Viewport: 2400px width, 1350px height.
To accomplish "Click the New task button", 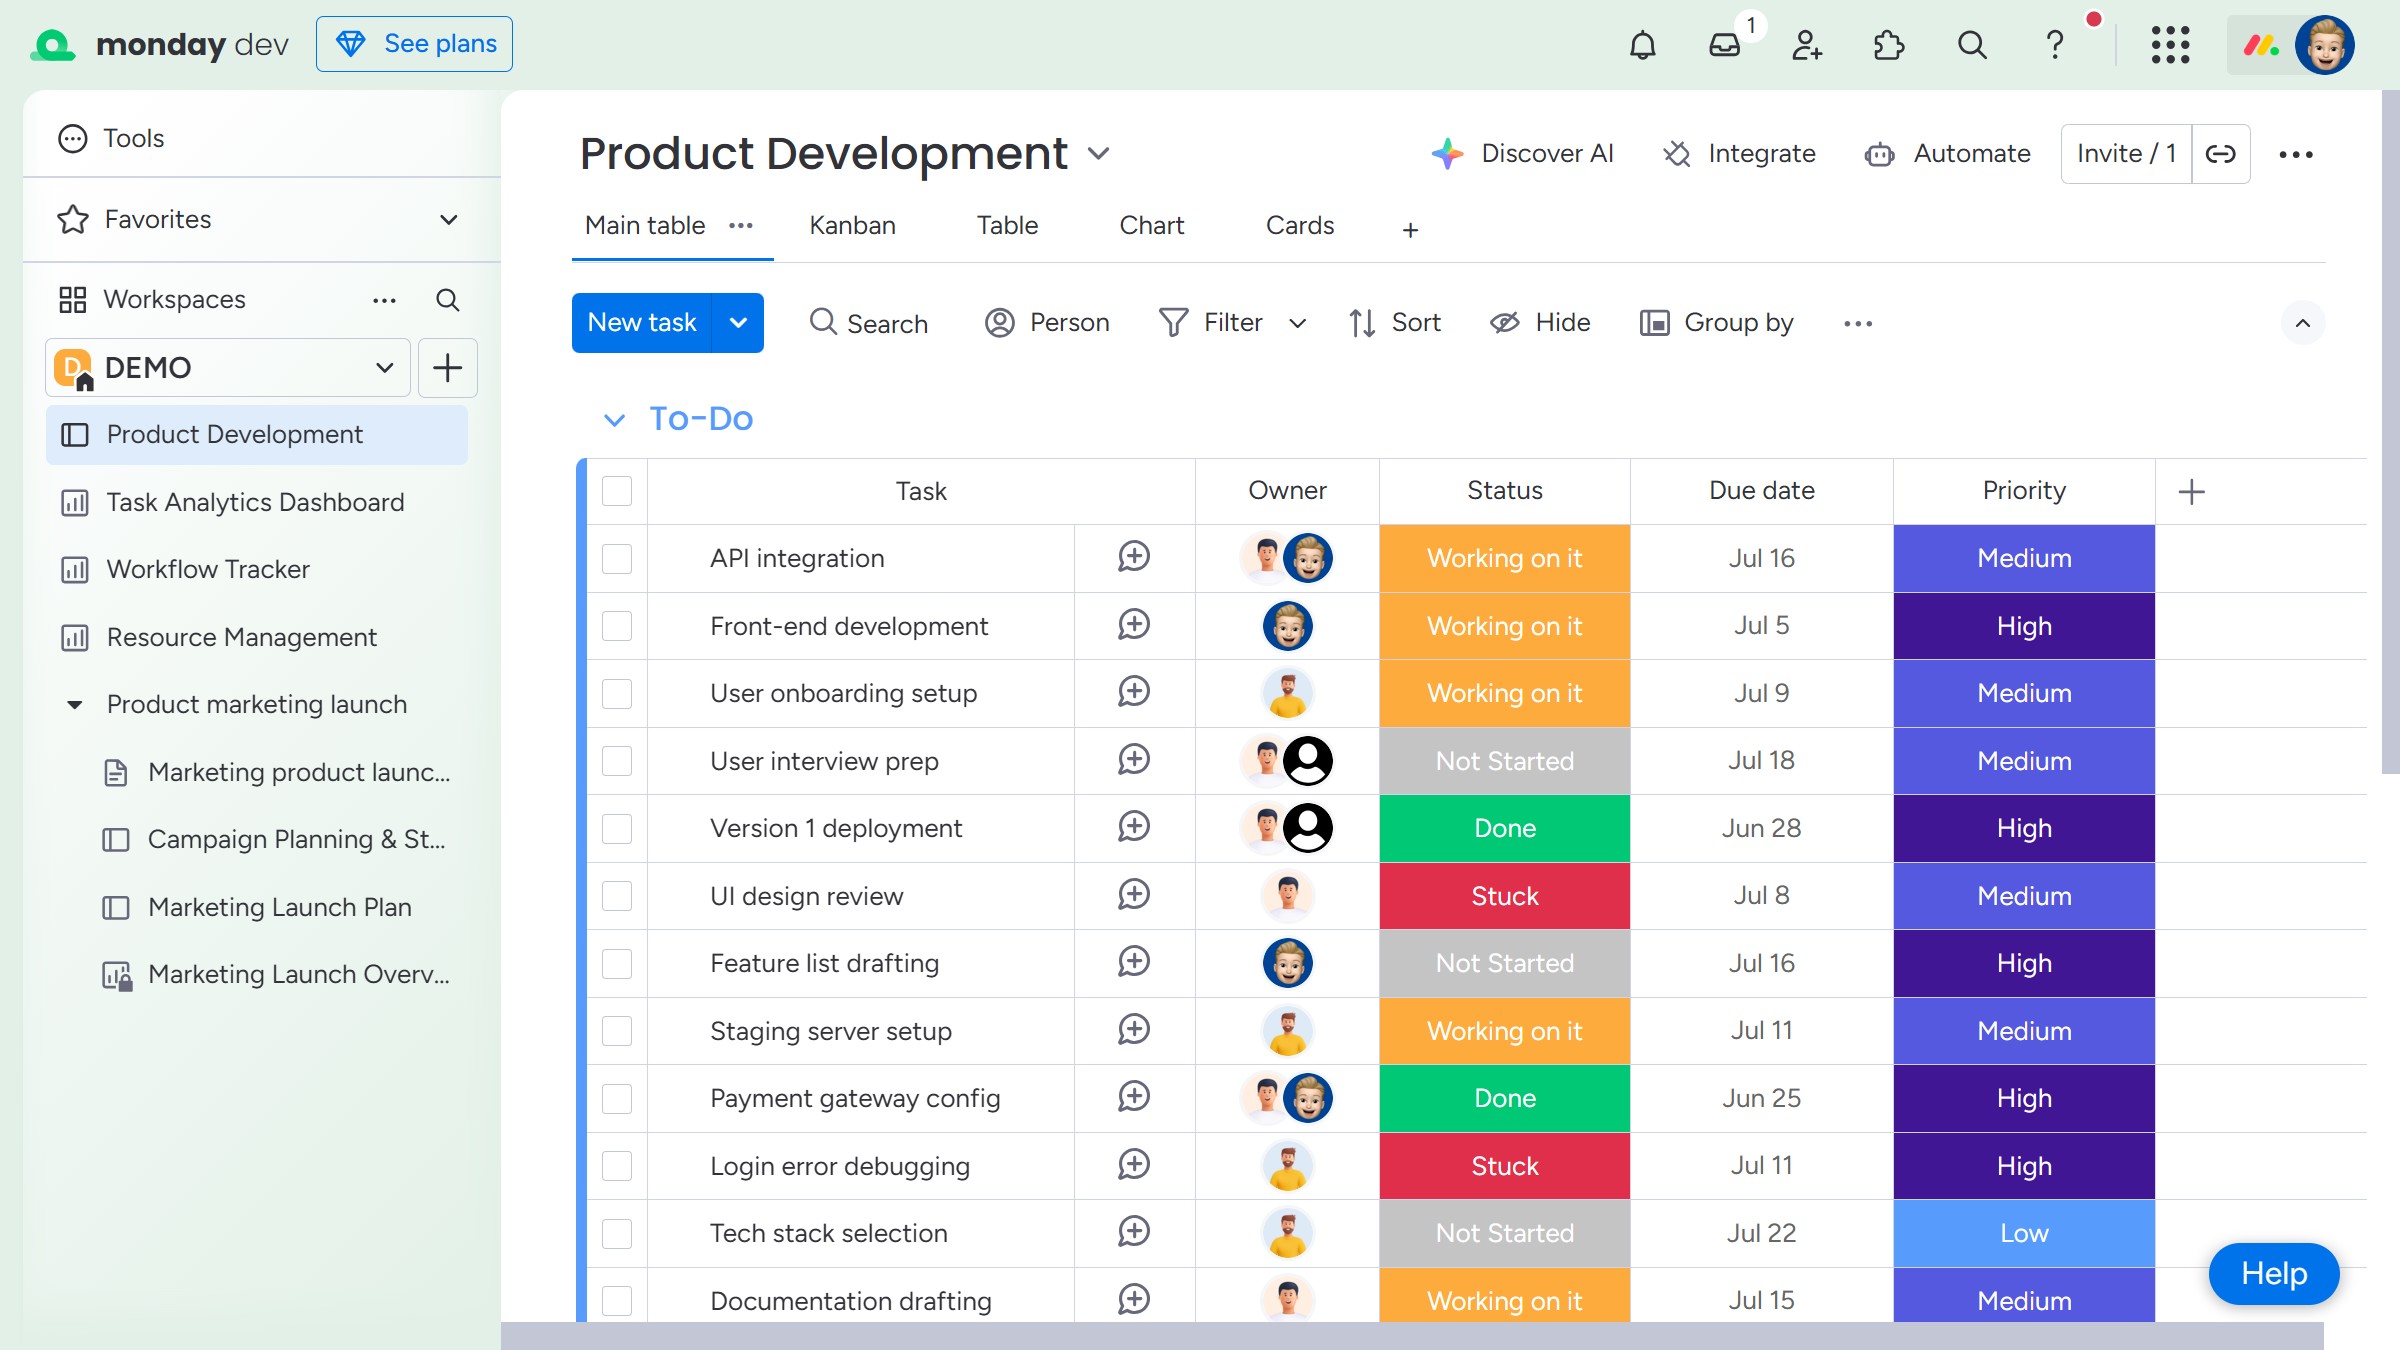I will pos(642,323).
